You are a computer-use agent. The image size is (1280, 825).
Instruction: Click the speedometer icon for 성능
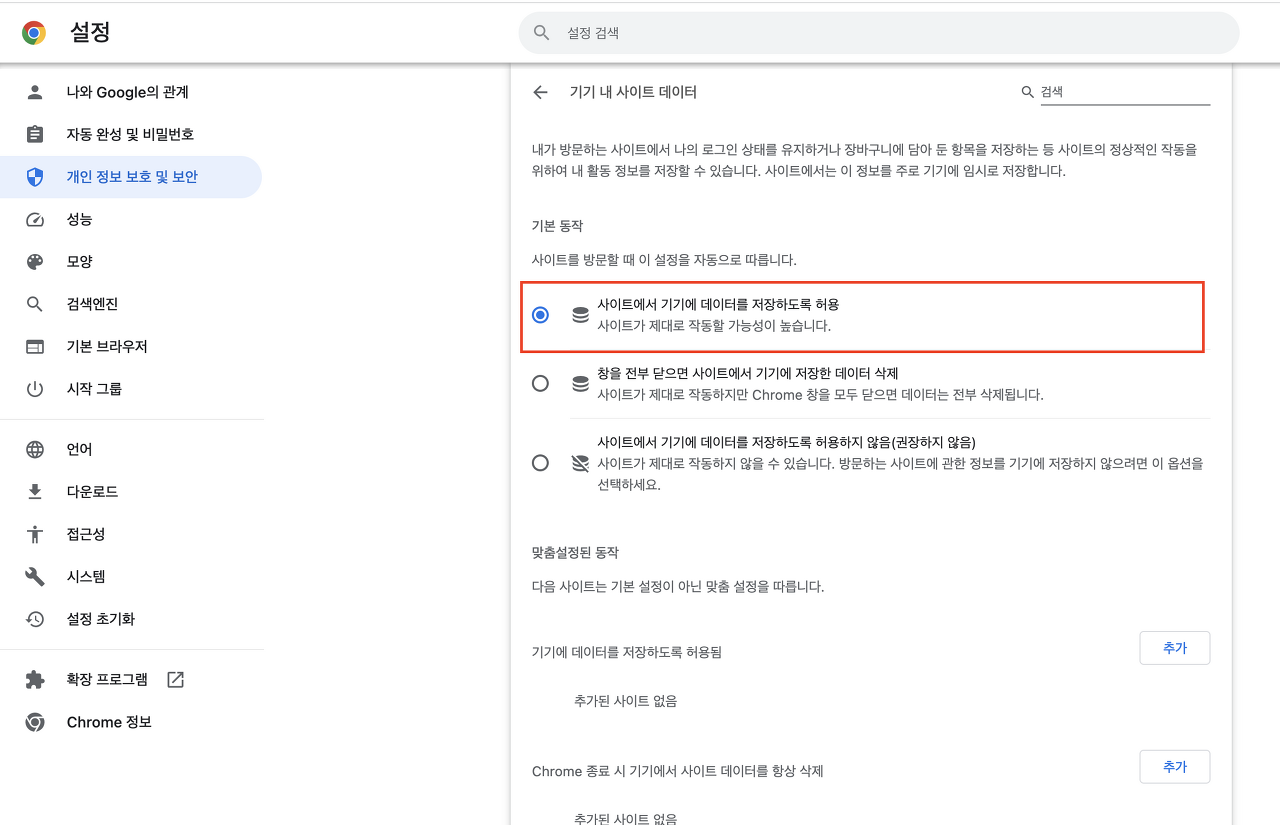(x=35, y=219)
